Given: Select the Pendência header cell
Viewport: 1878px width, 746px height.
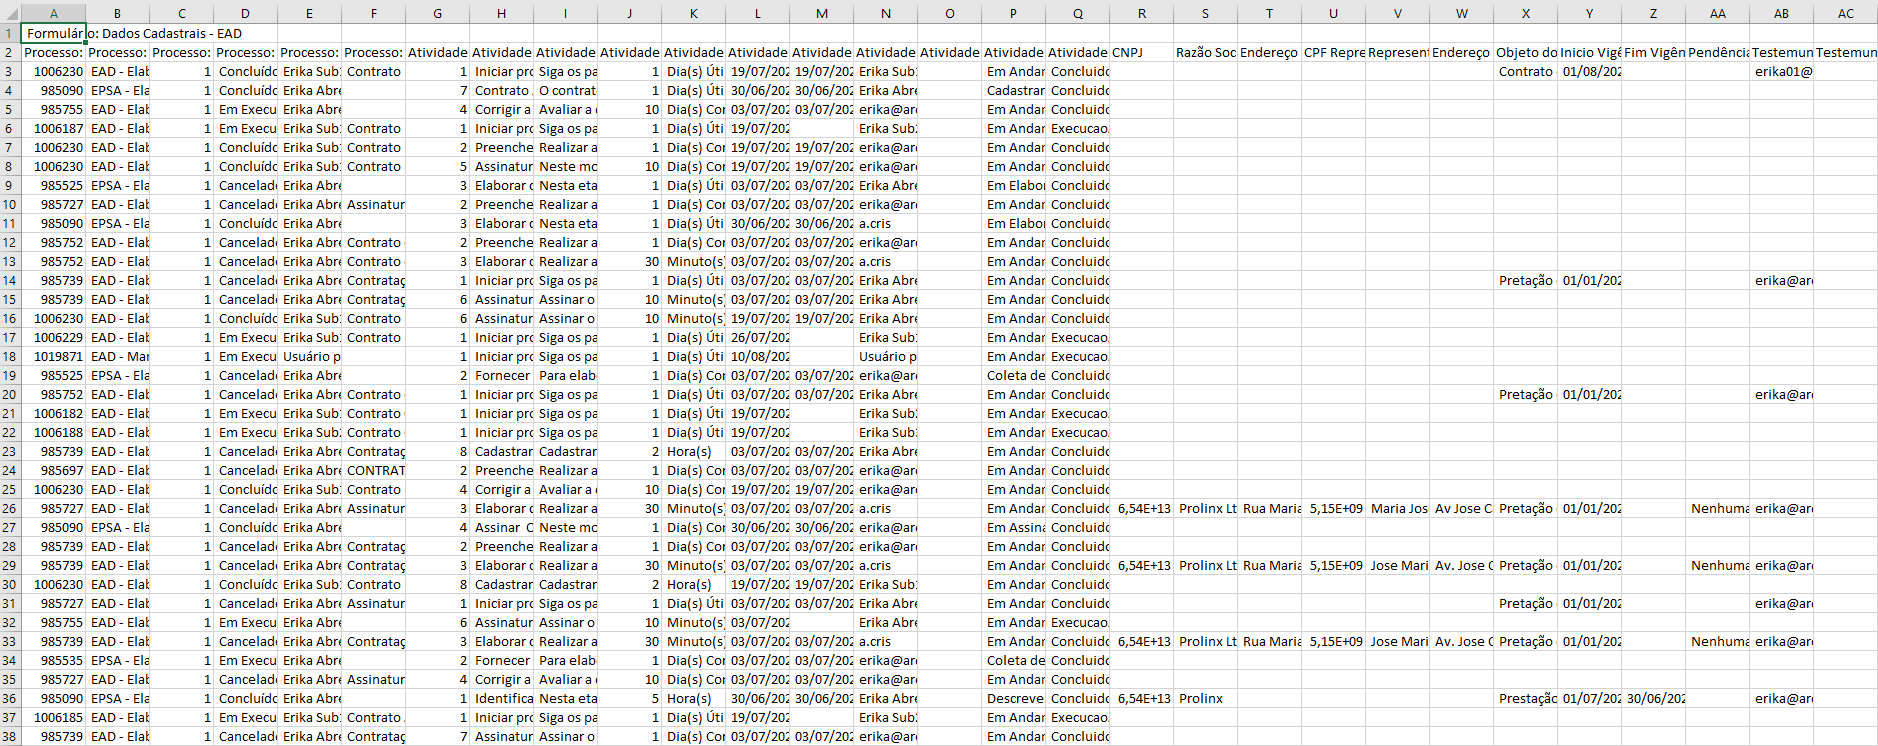Looking at the screenshot, I should pyautogui.click(x=1717, y=52).
